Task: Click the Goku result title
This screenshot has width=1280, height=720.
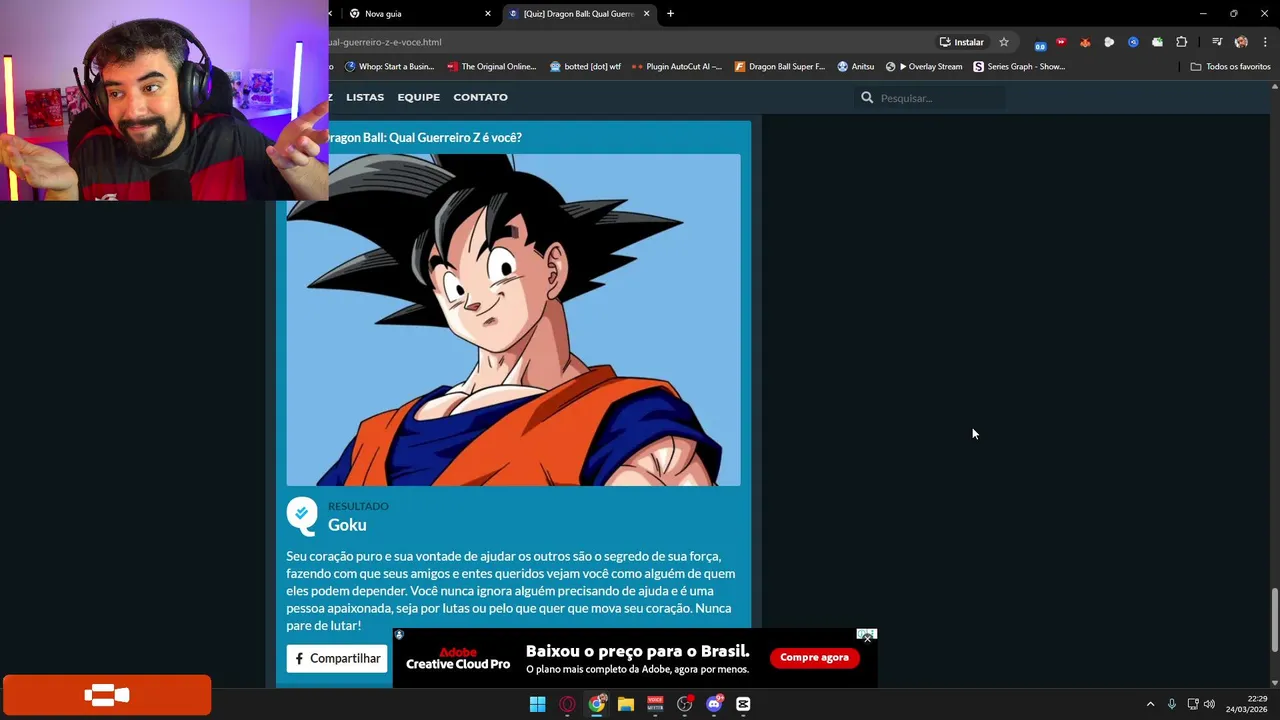Action: 347,525
